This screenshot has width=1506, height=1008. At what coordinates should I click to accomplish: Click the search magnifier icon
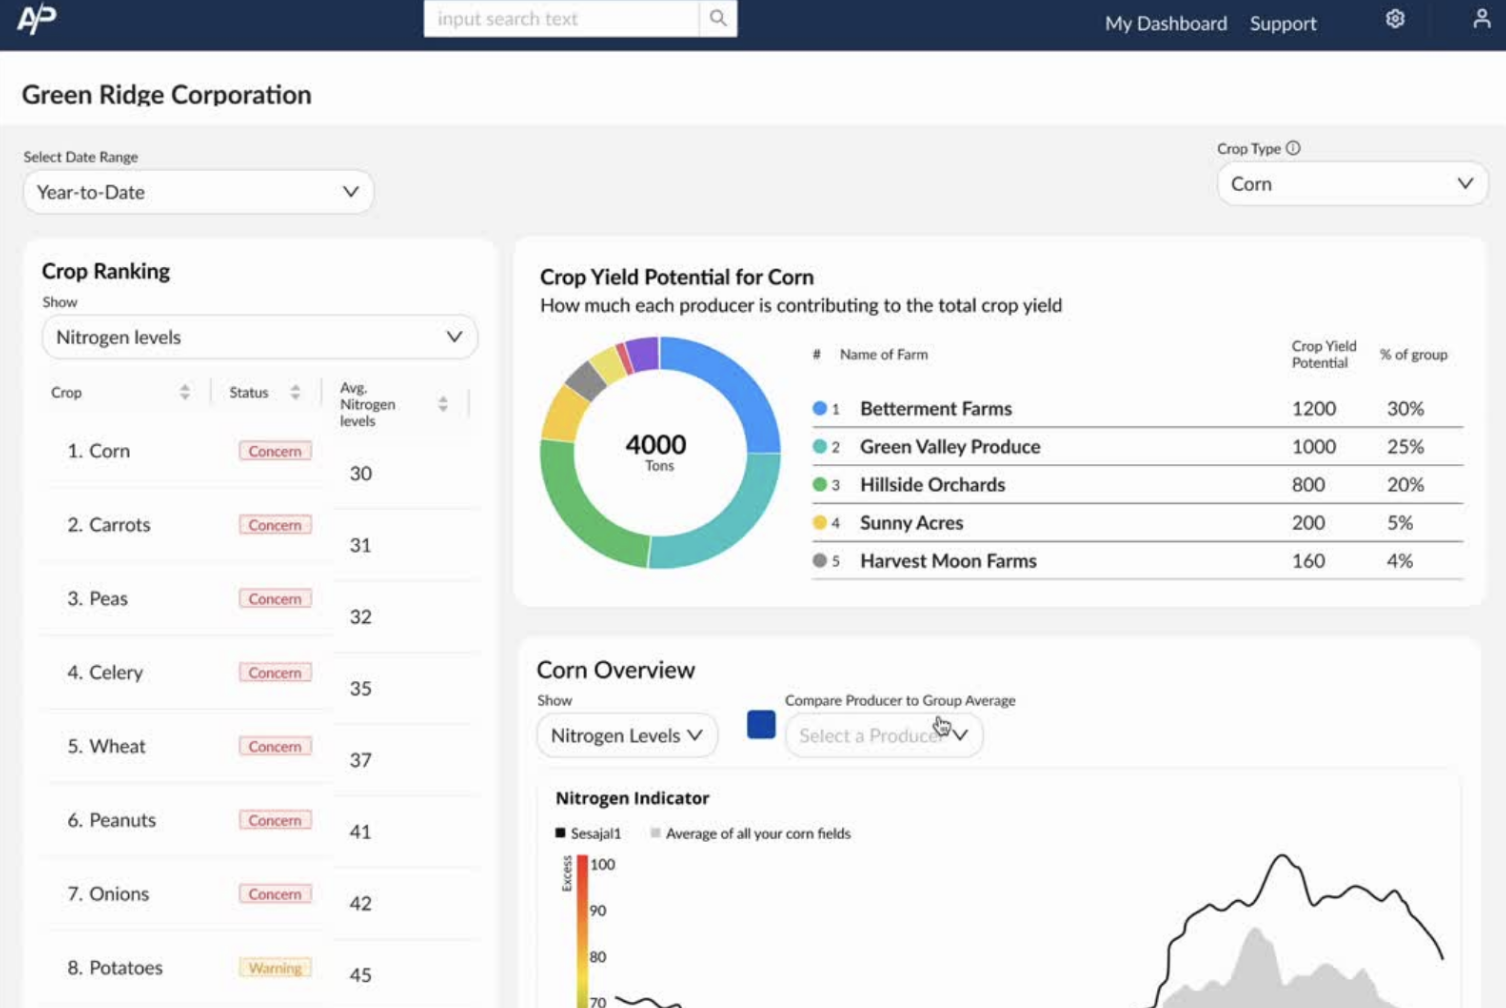(717, 19)
